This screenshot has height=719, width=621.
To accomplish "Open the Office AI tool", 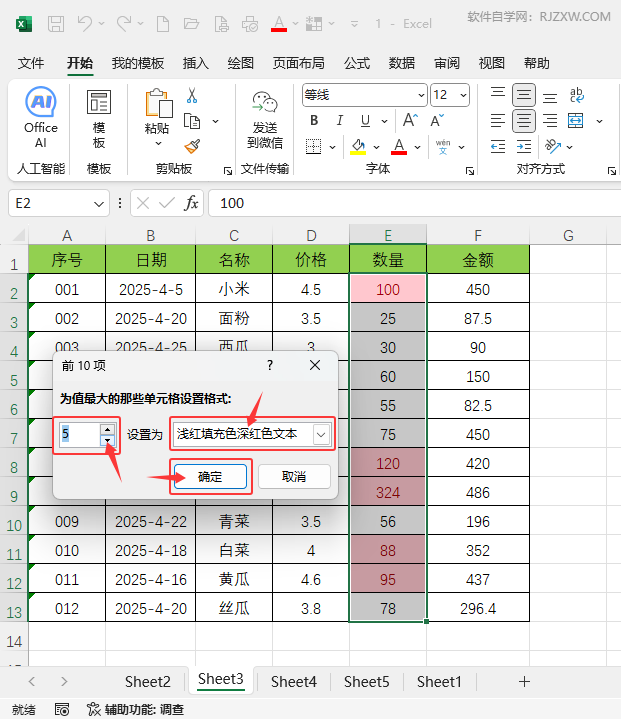I will tap(41, 117).
